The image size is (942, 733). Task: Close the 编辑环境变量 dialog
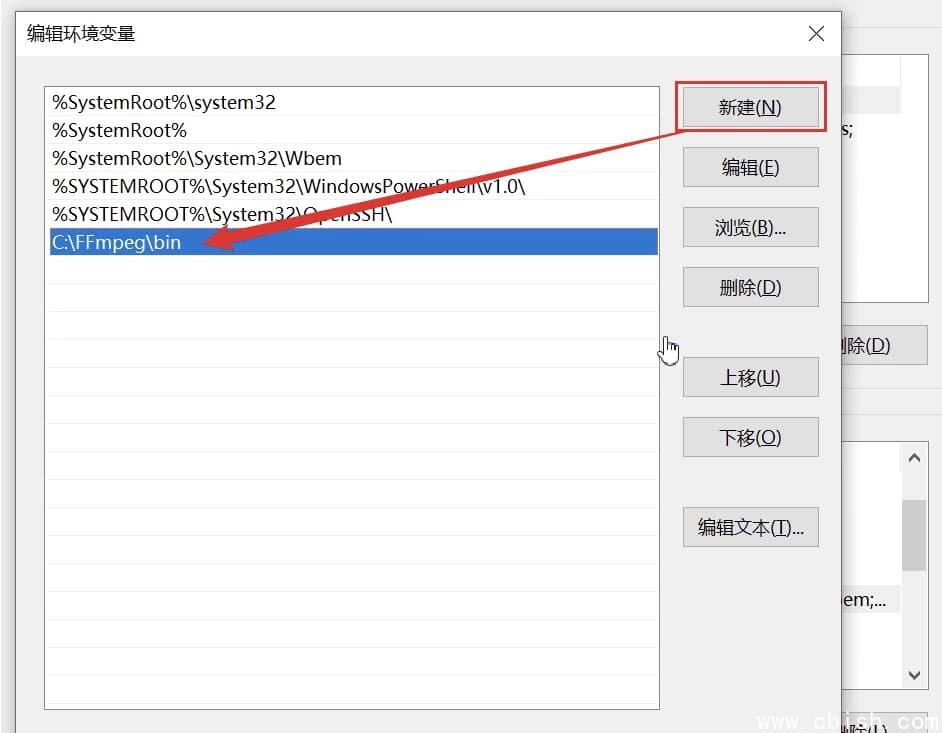click(816, 33)
